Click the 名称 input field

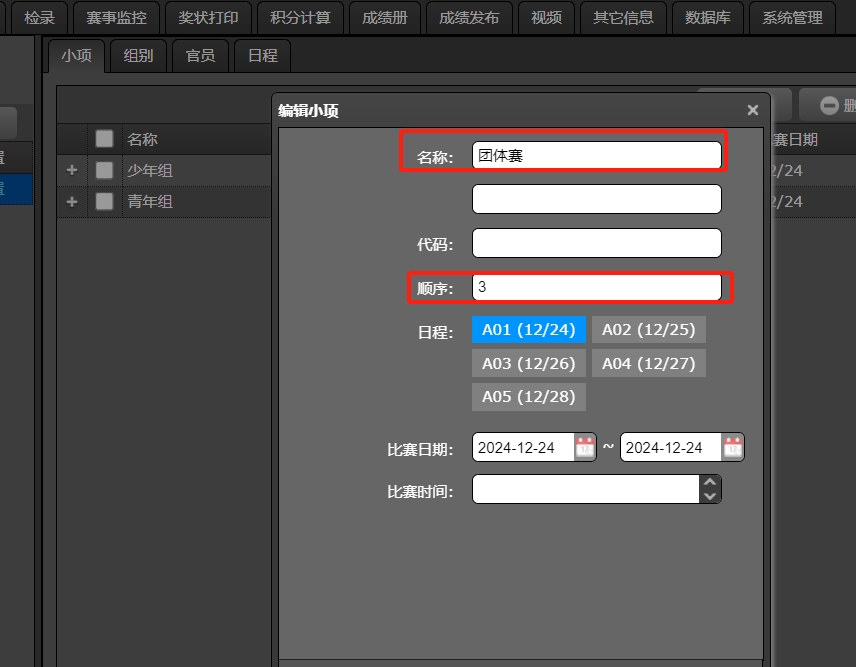coord(596,155)
